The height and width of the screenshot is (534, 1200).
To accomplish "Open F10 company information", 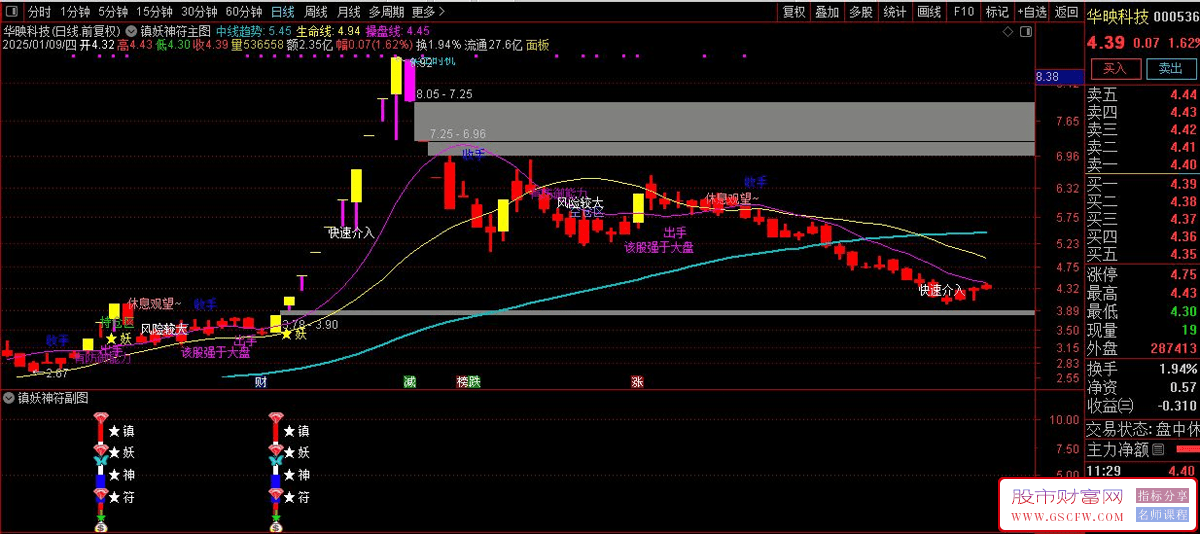I will [x=963, y=12].
